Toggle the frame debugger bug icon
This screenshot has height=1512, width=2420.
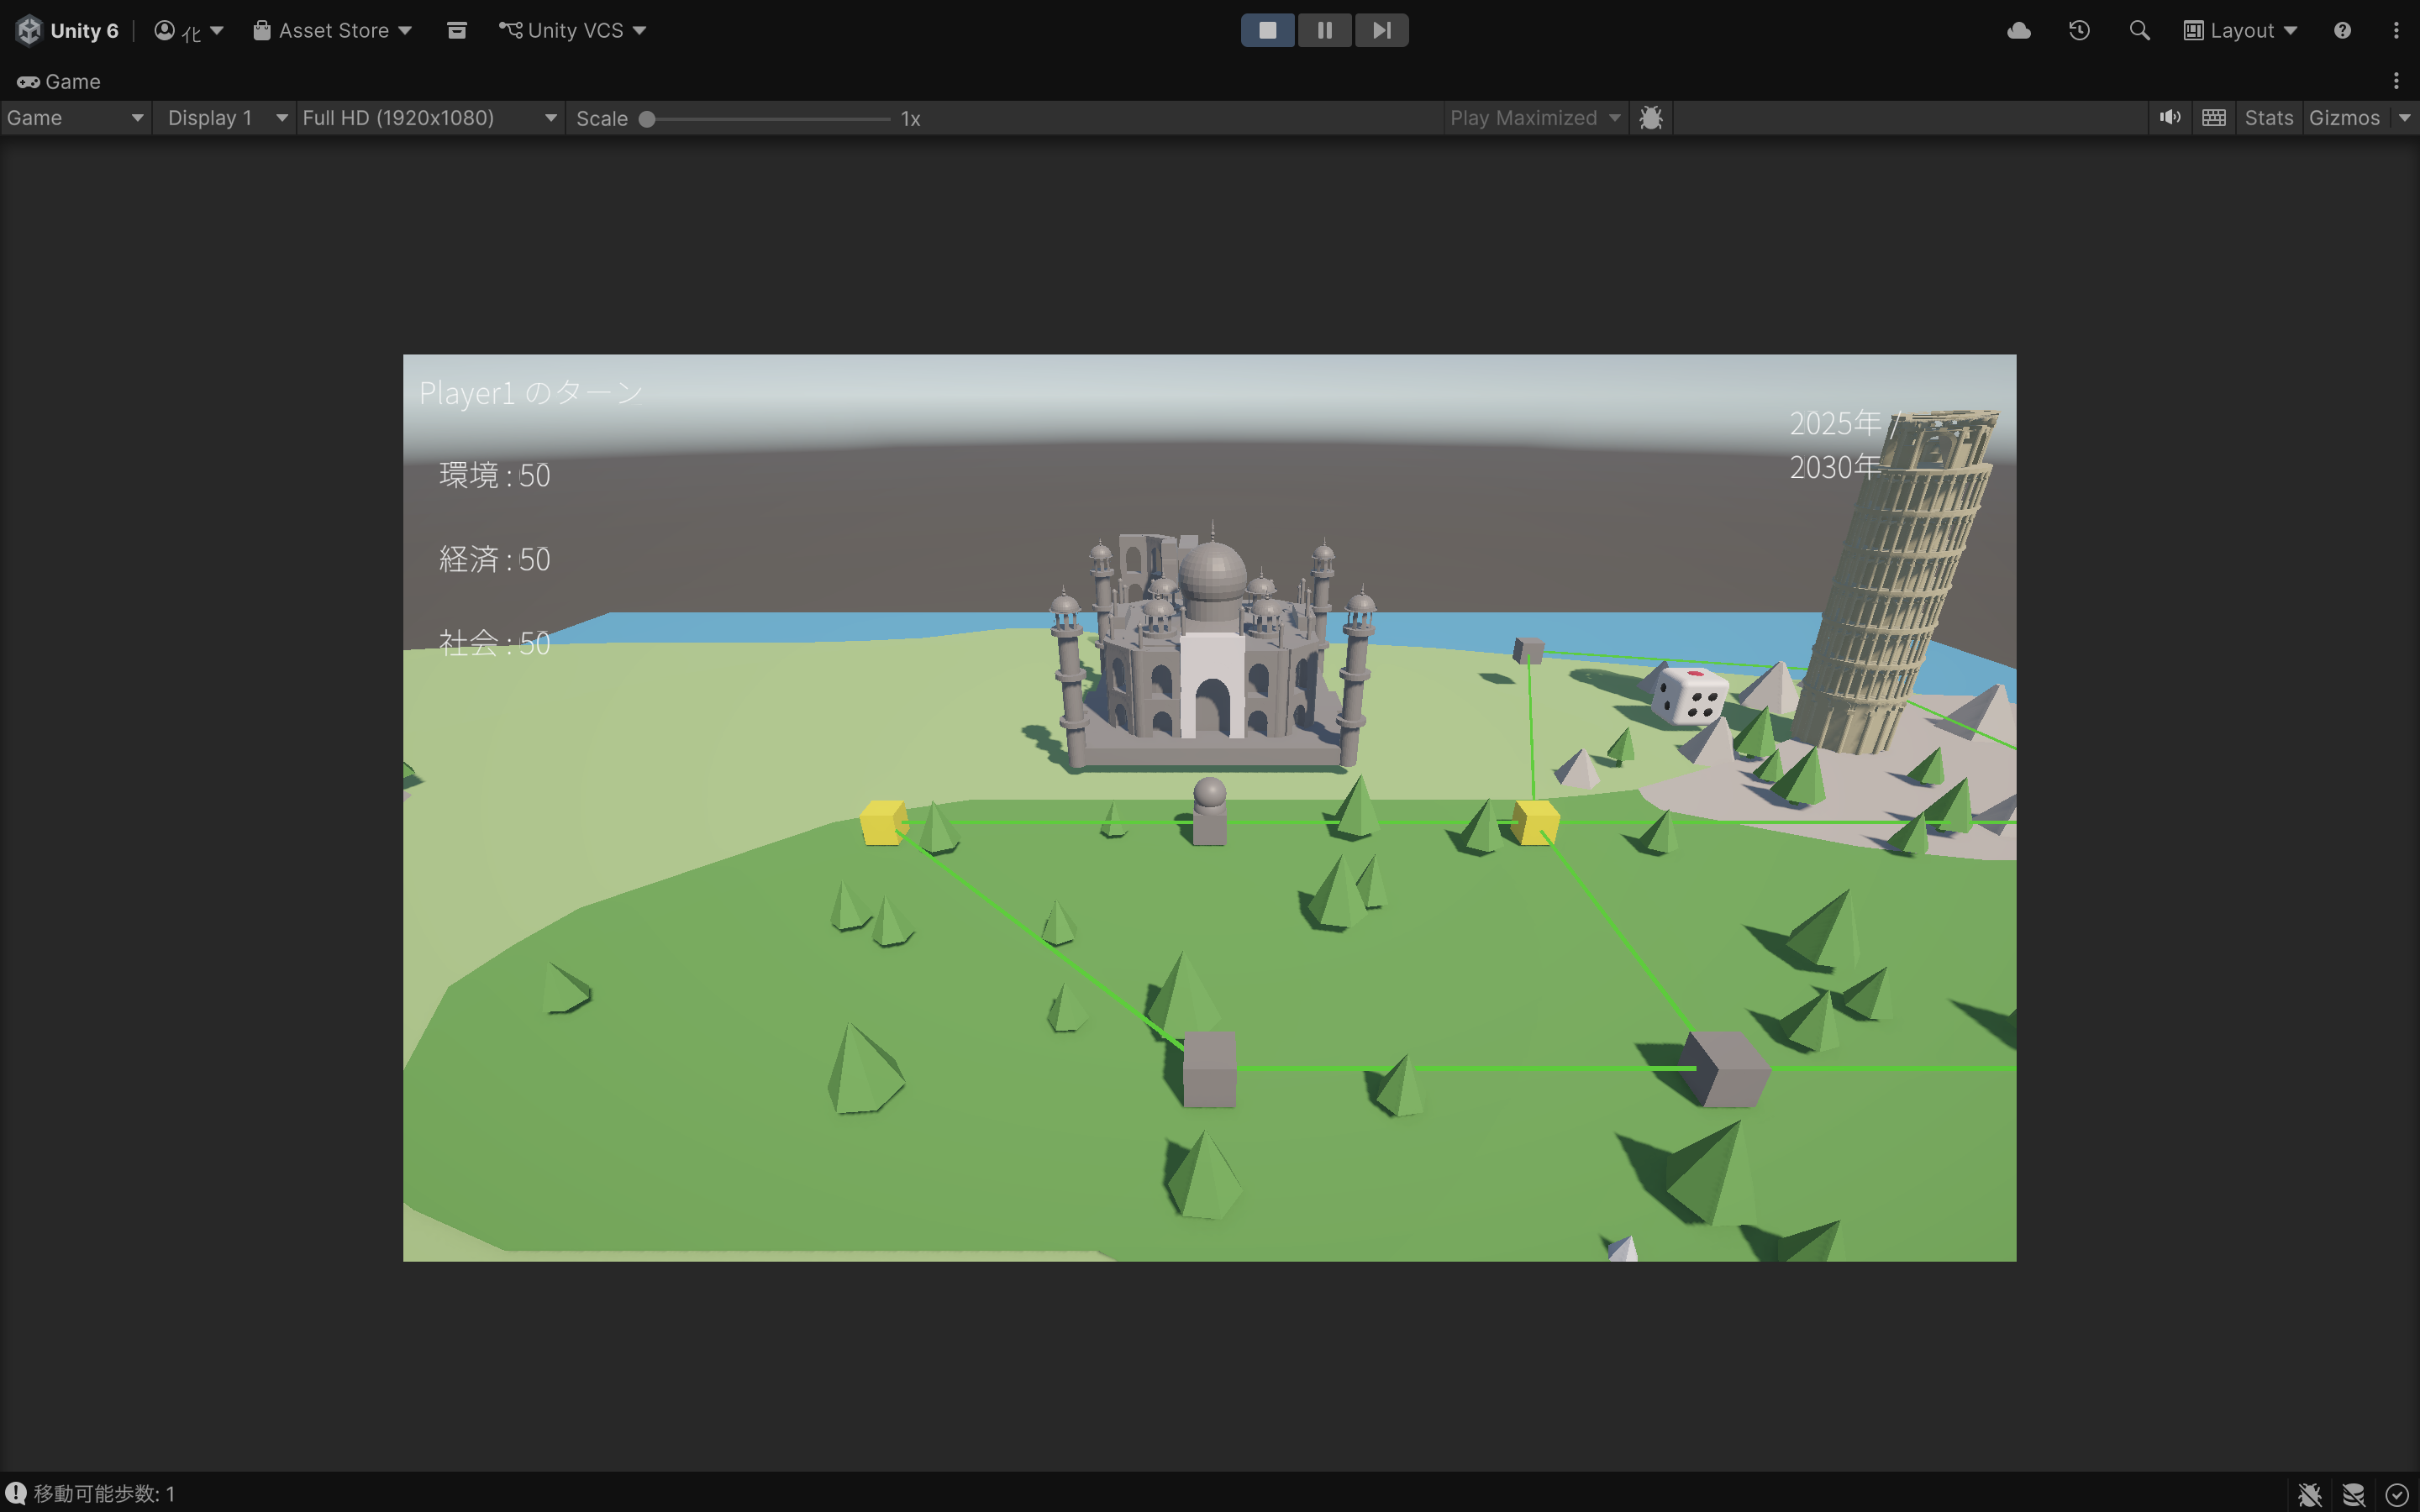[x=1651, y=118]
